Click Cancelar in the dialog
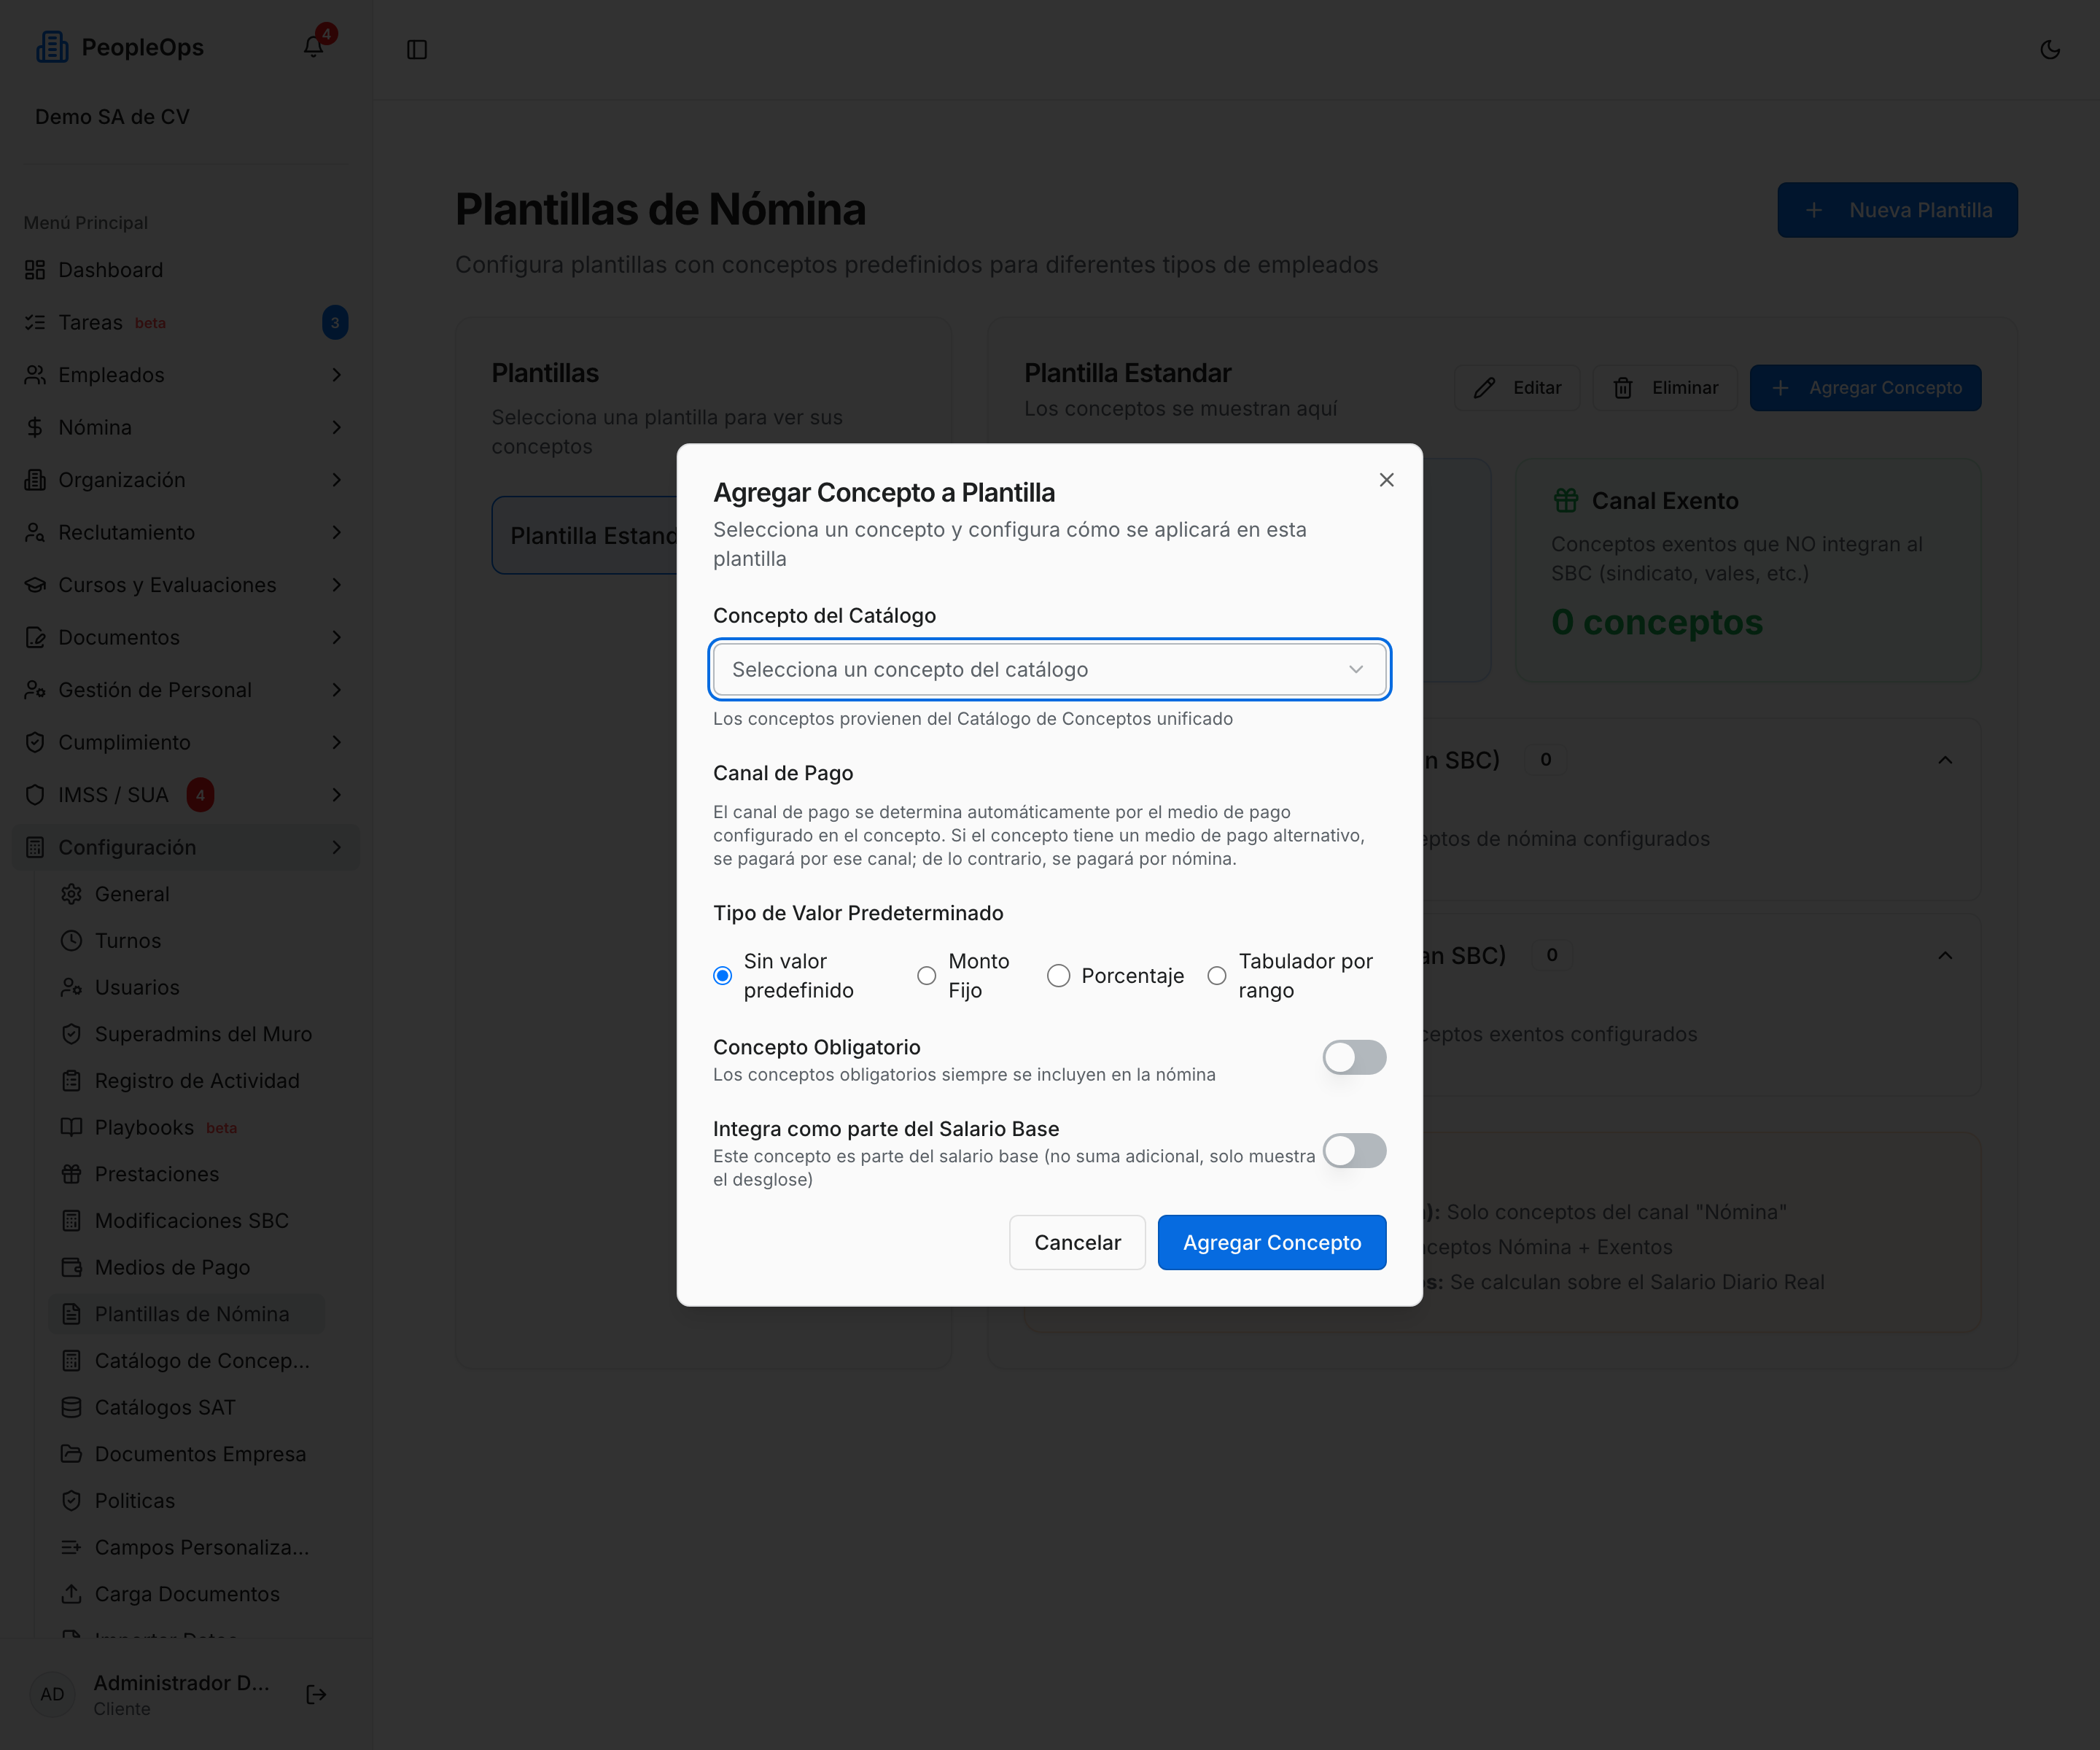Image resolution: width=2100 pixels, height=1750 pixels. click(x=1077, y=1242)
